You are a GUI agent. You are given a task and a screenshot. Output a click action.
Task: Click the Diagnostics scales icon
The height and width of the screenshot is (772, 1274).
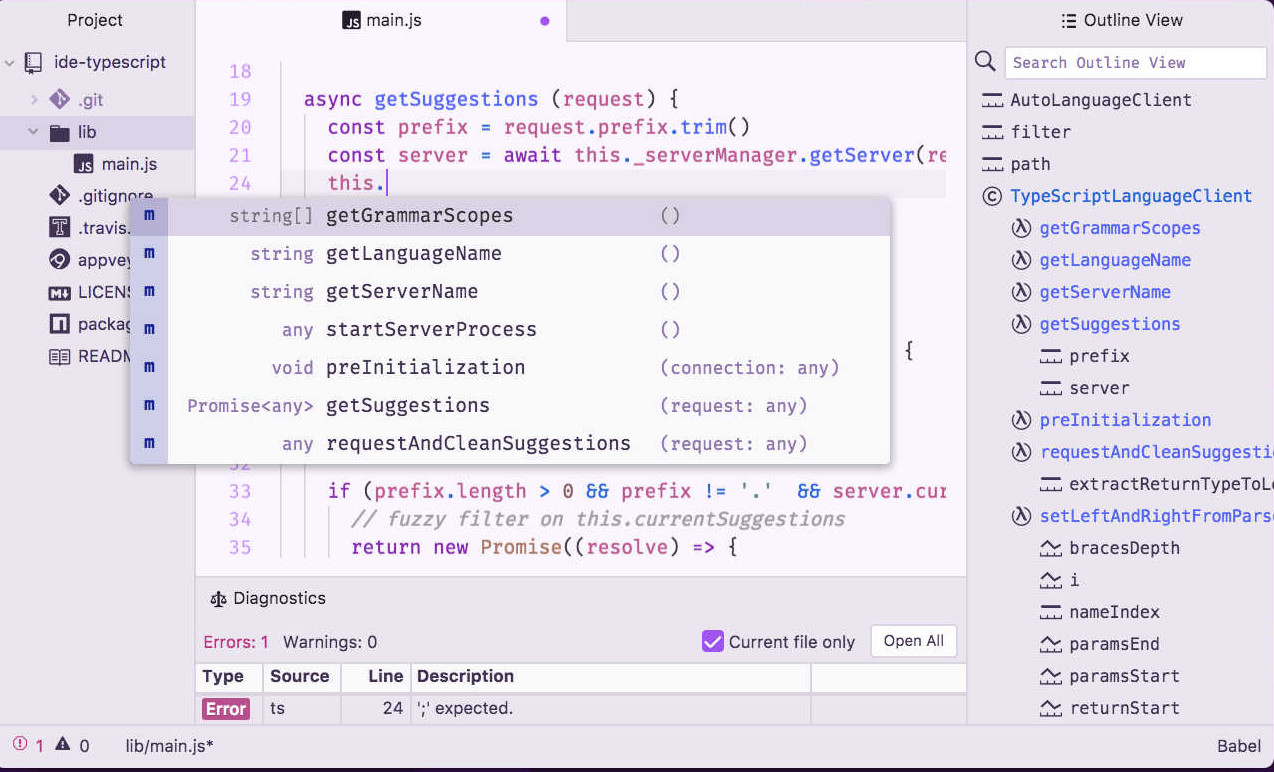(218, 599)
